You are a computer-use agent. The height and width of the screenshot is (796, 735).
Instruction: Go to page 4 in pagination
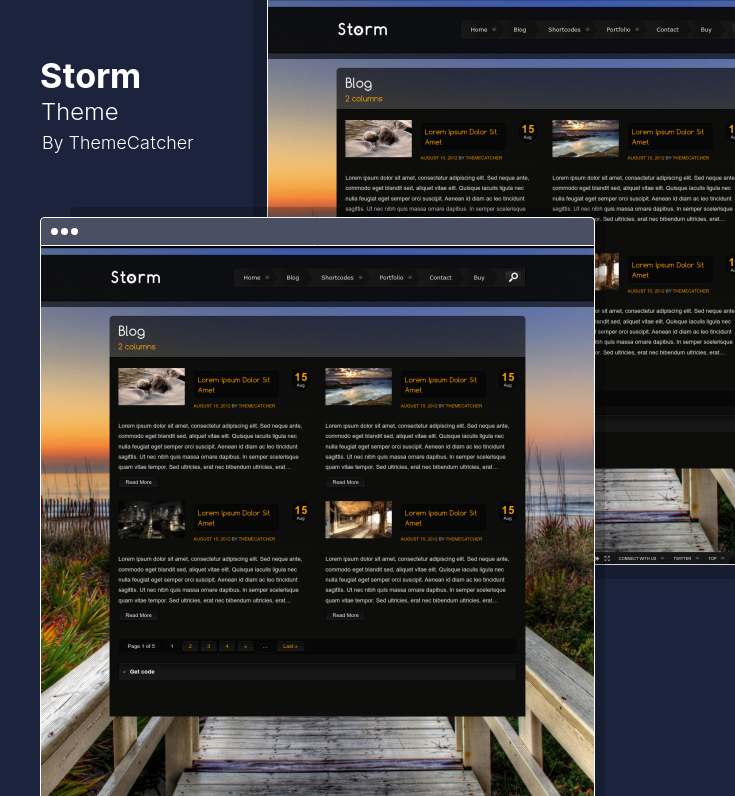[227, 646]
